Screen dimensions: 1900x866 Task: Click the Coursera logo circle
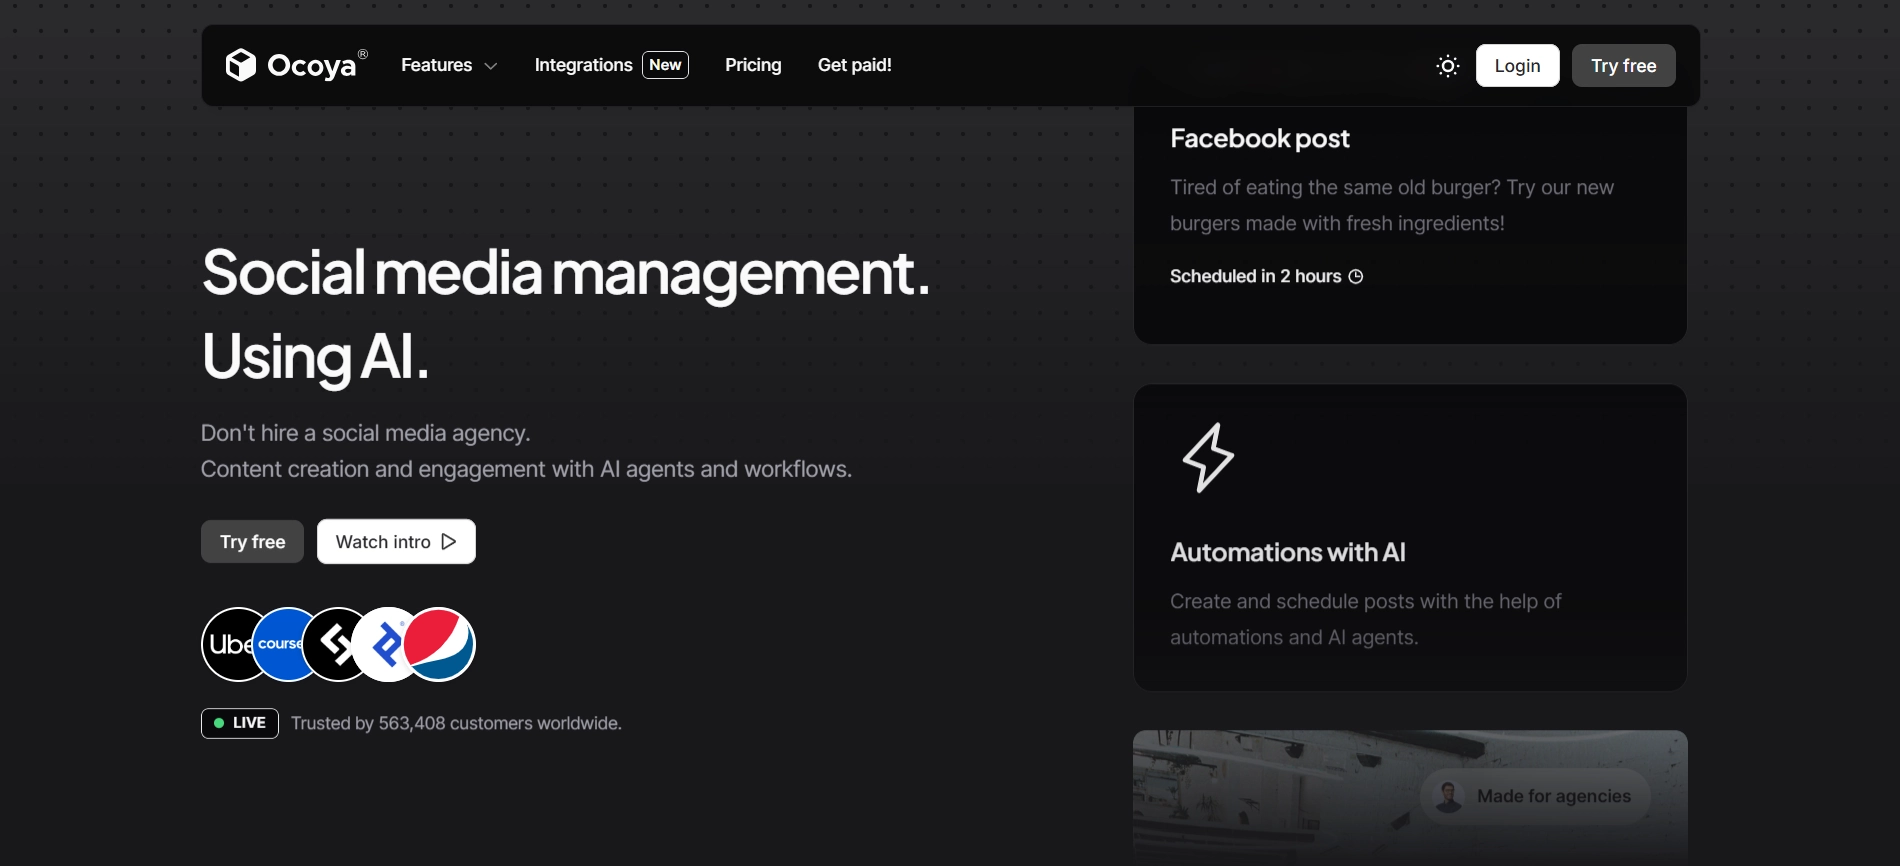pos(282,645)
